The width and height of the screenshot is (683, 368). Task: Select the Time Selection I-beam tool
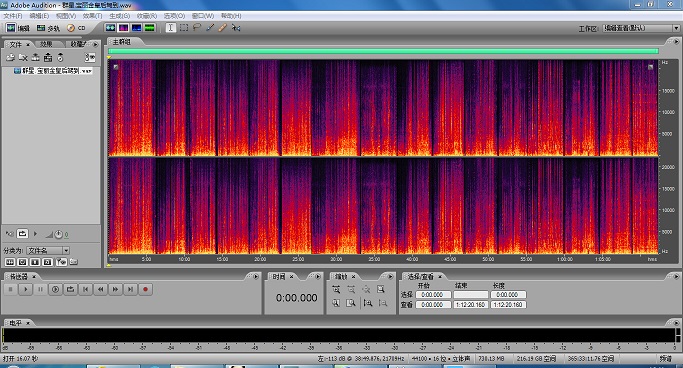click(x=171, y=28)
